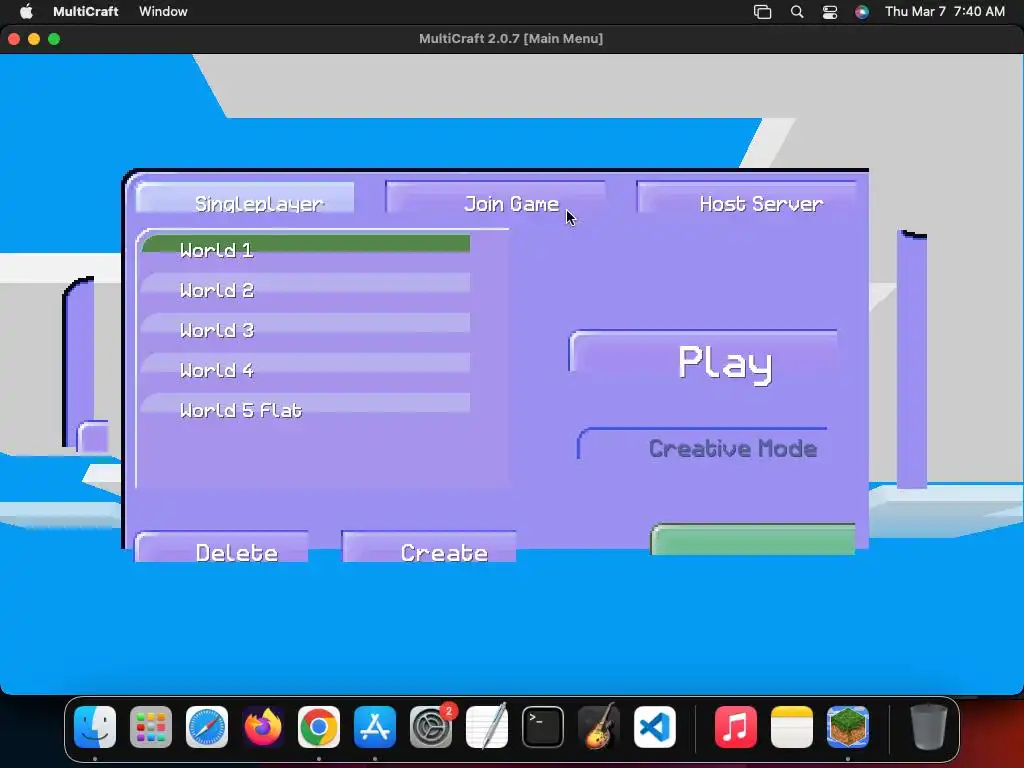This screenshot has height=768, width=1024.
Task: Launch Safari from the dock
Action: pyautogui.click(x=207, y=727)
